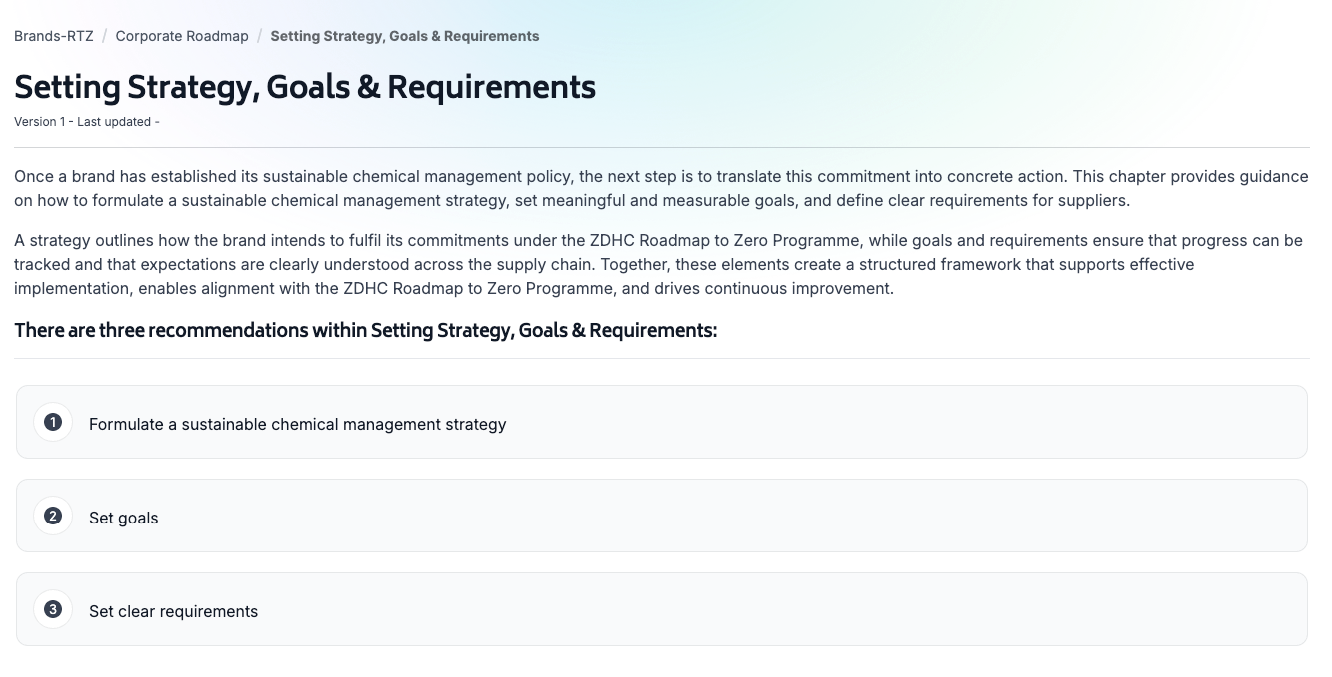Click empty right side of first recommendation card
1332x677 pixels.
(1000, 422)
